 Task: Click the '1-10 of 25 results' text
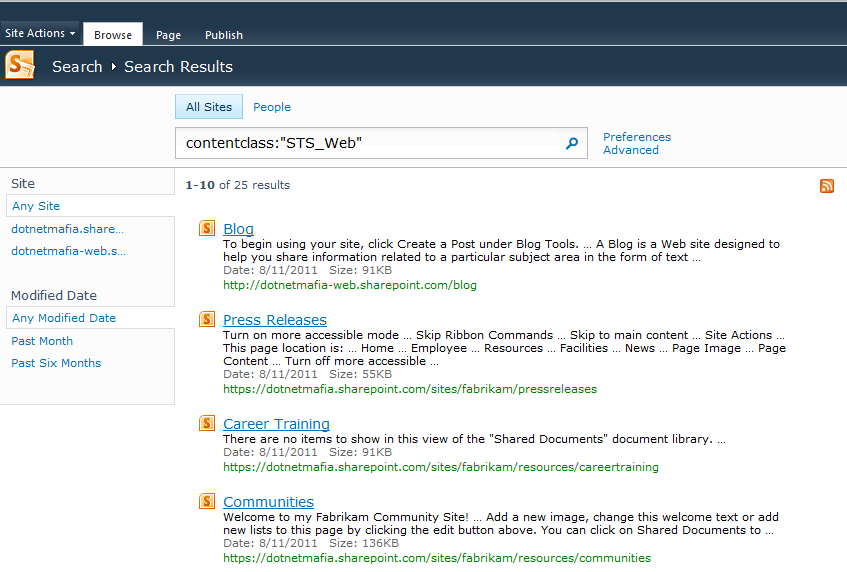tap(238, 185)
